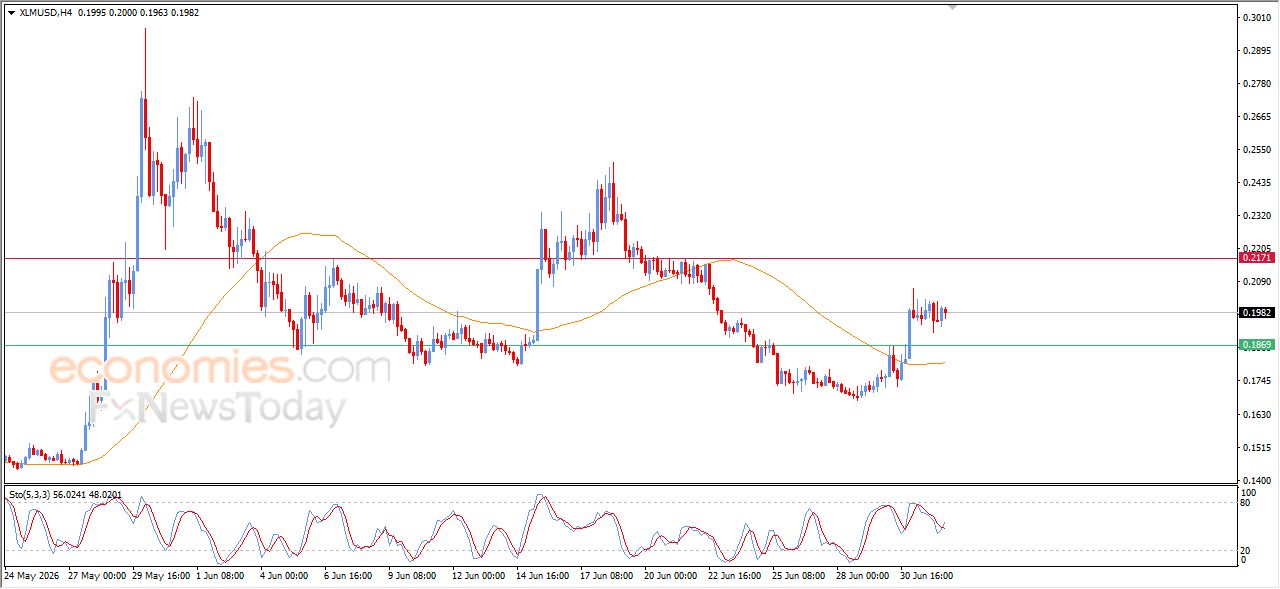Click the stochastic 20 level label
The height and width of the screenshot is (589, 1280).
pos(1247,550)
